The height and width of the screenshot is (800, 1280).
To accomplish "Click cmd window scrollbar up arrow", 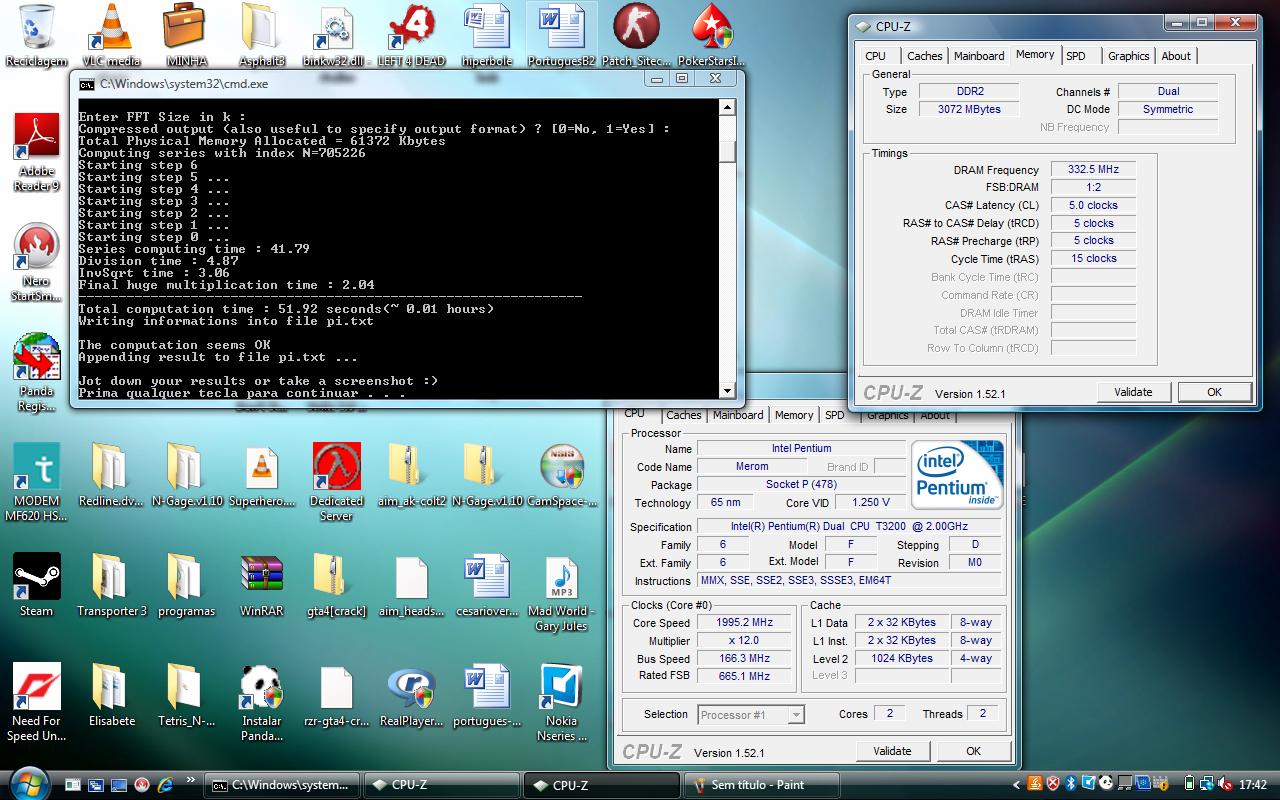I will point(728,107).
